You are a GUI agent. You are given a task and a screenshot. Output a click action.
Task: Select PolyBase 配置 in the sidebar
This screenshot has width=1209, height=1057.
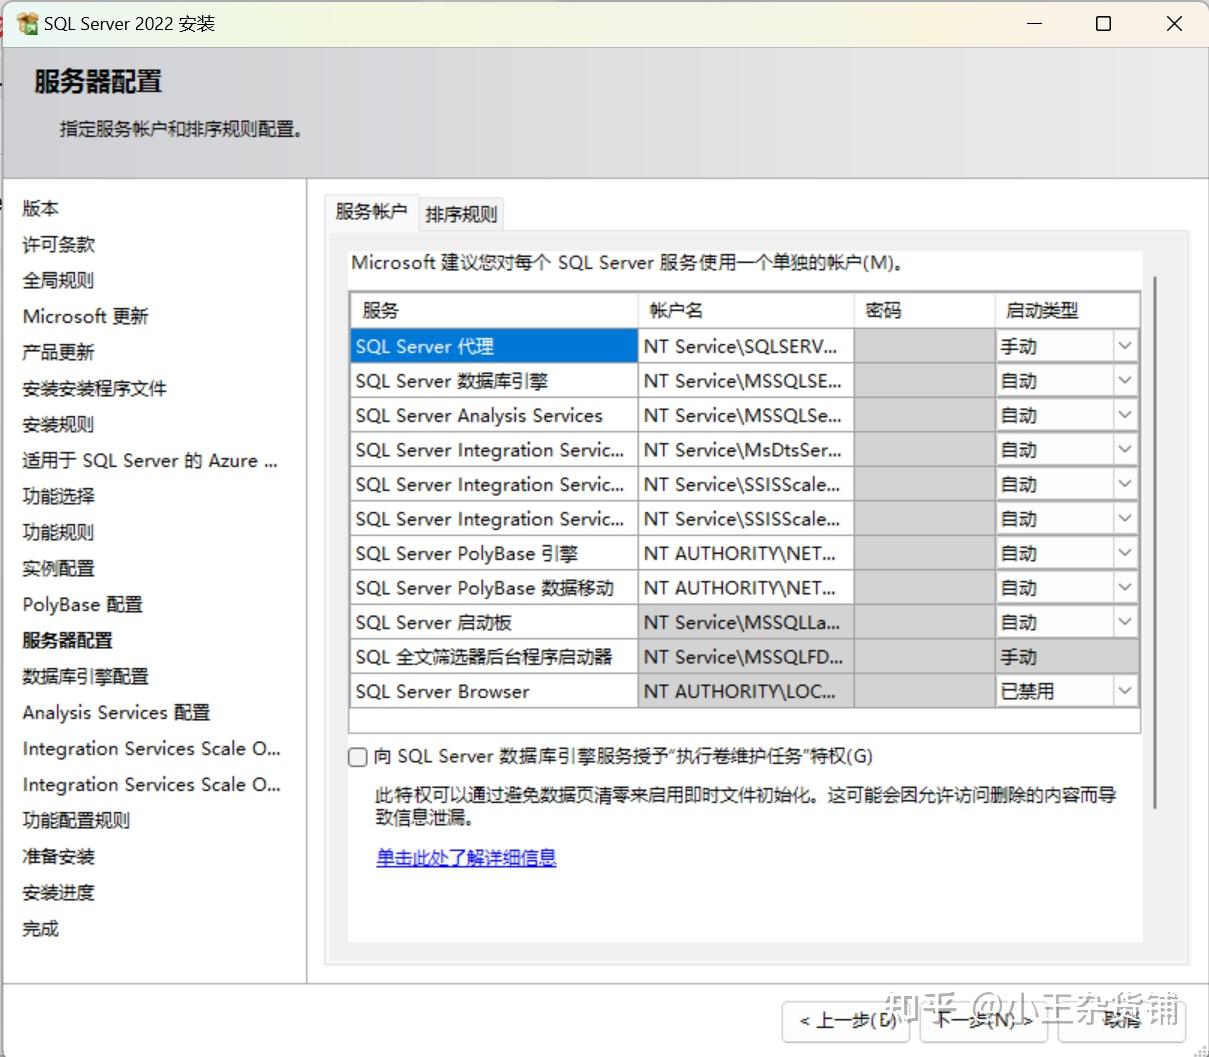(82, 604)
